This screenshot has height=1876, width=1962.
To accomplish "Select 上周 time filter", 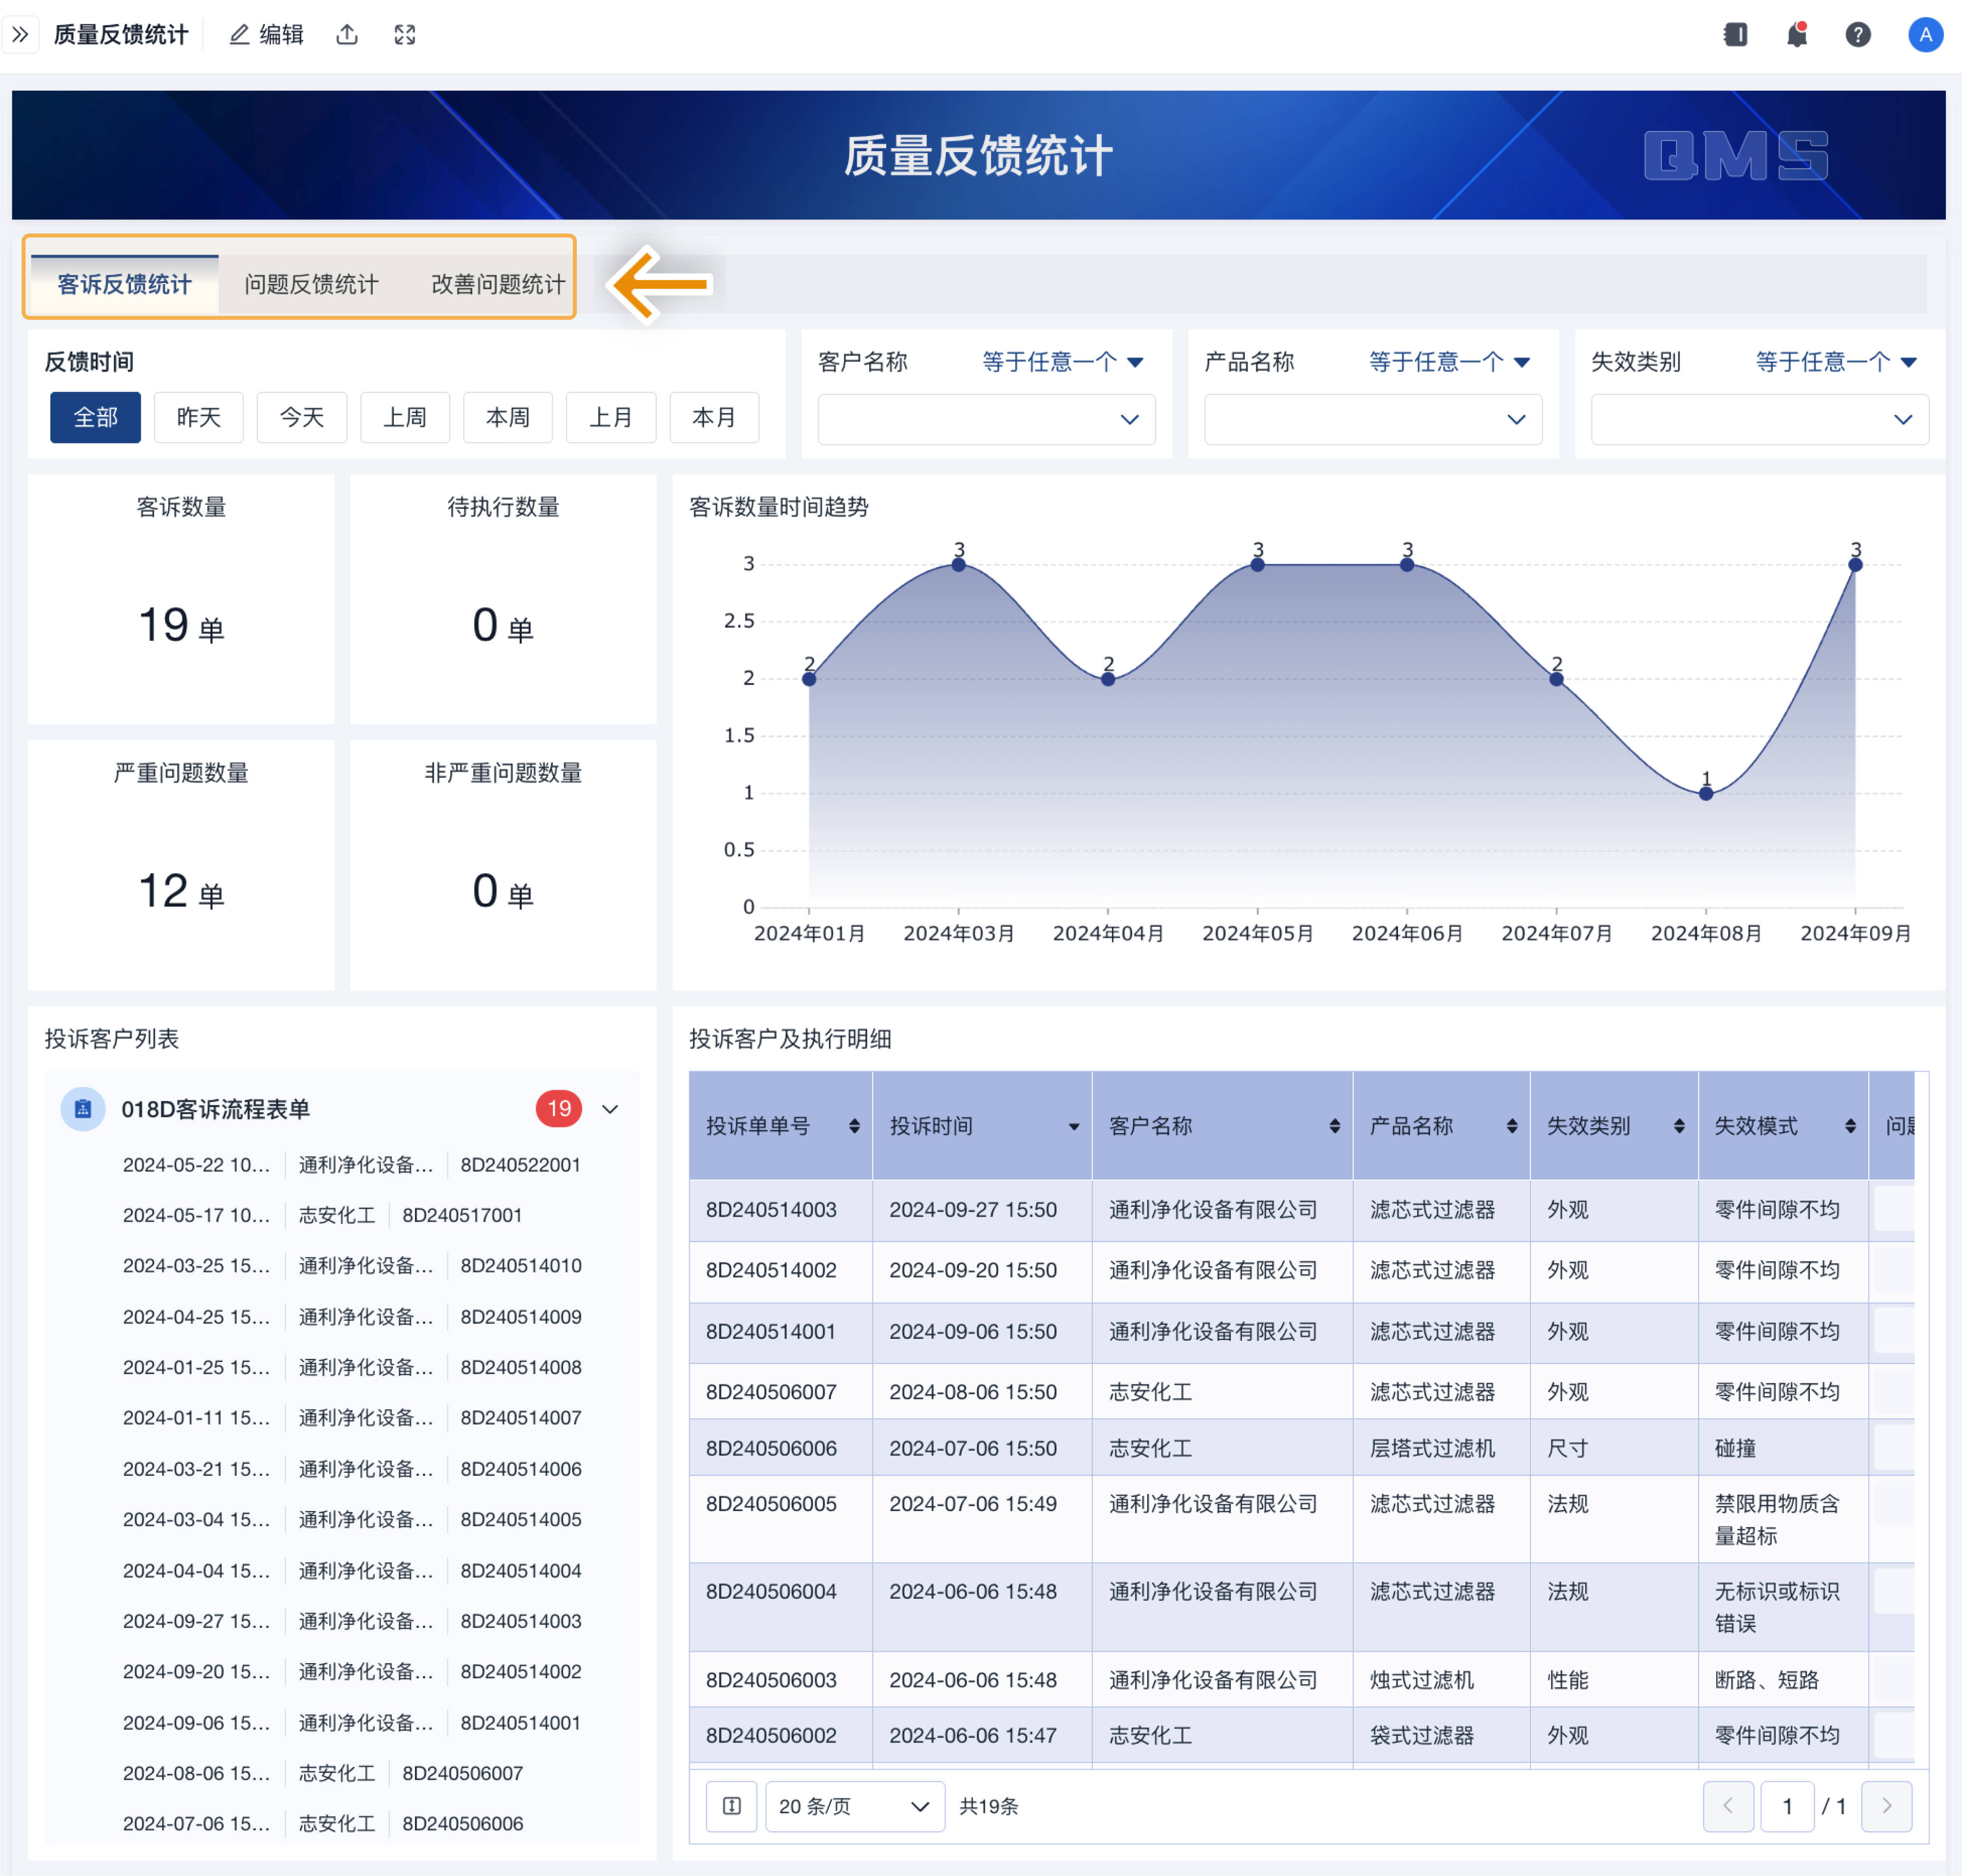I will pyautogui.click(x=404, y=417).
